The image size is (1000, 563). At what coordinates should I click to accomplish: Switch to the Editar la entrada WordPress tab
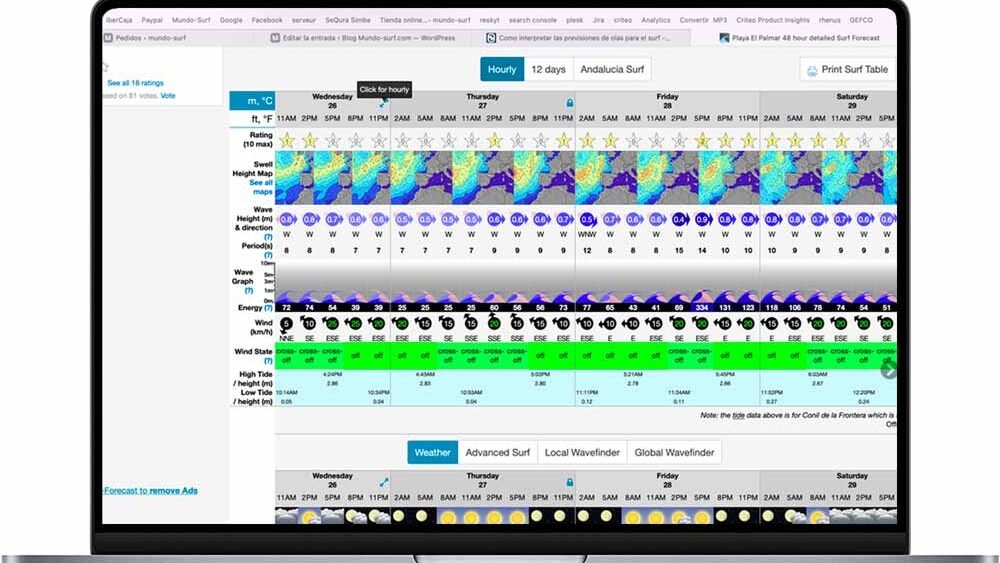coord(369,38)
